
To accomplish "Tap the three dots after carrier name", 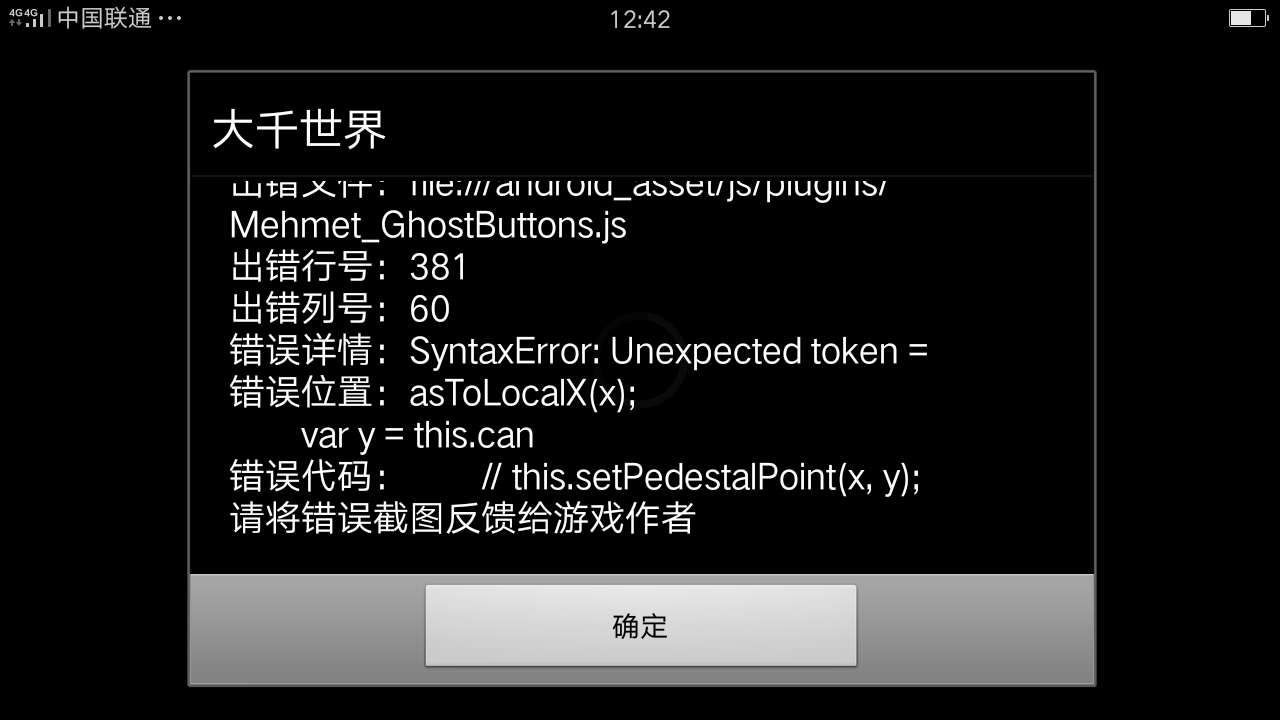I will point(170,18).
